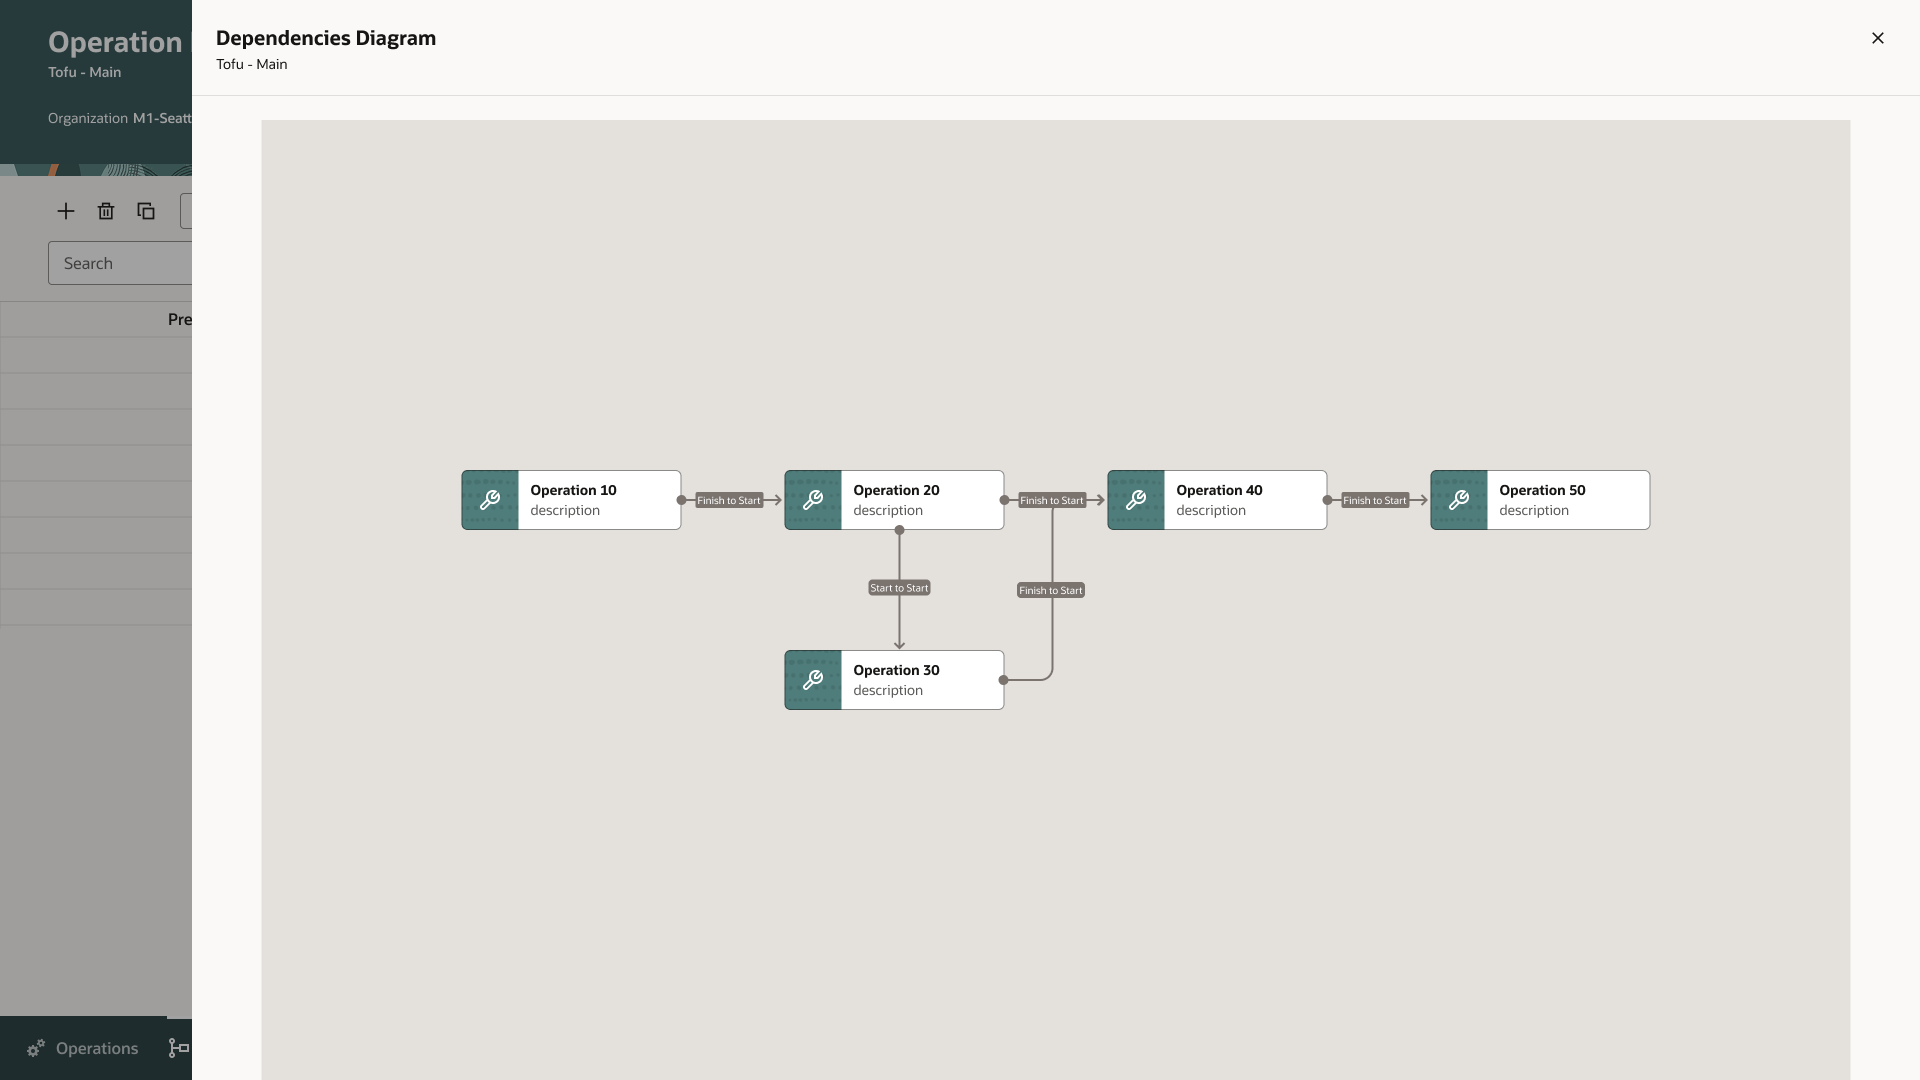This screenshot has height=1080, width=1920.
Task: Click the trash delete icon
Action: pos(106,211)
